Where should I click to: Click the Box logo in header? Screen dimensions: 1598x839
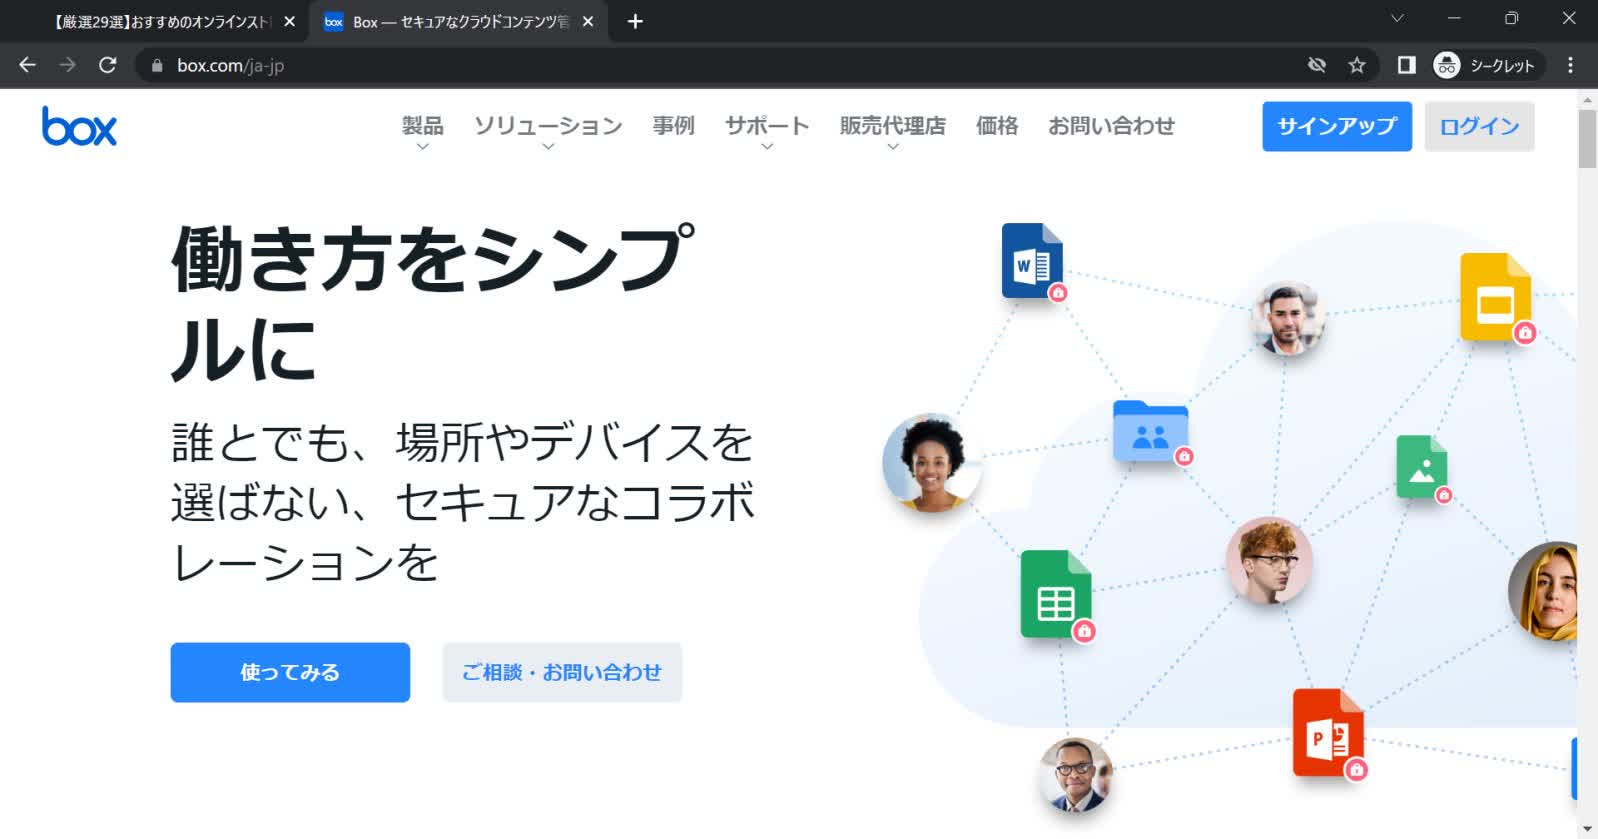tap(79, 126)
